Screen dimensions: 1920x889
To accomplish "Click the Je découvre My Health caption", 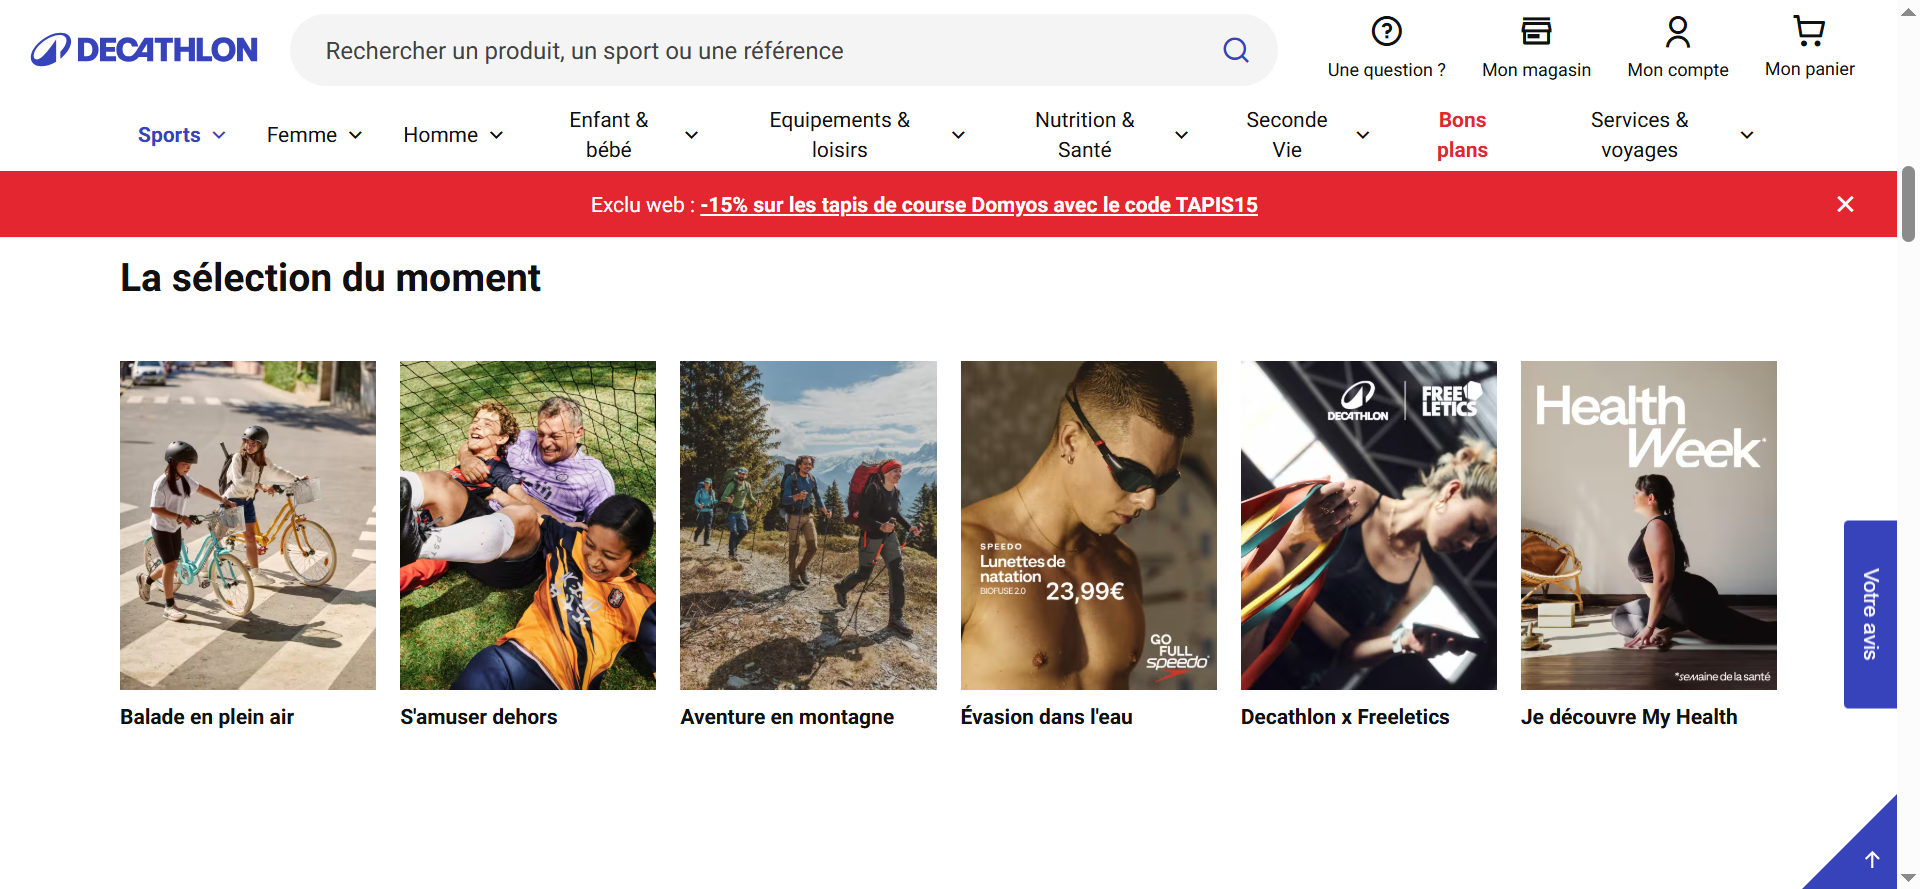I will pyautogui.click(x=1629, y=717).
